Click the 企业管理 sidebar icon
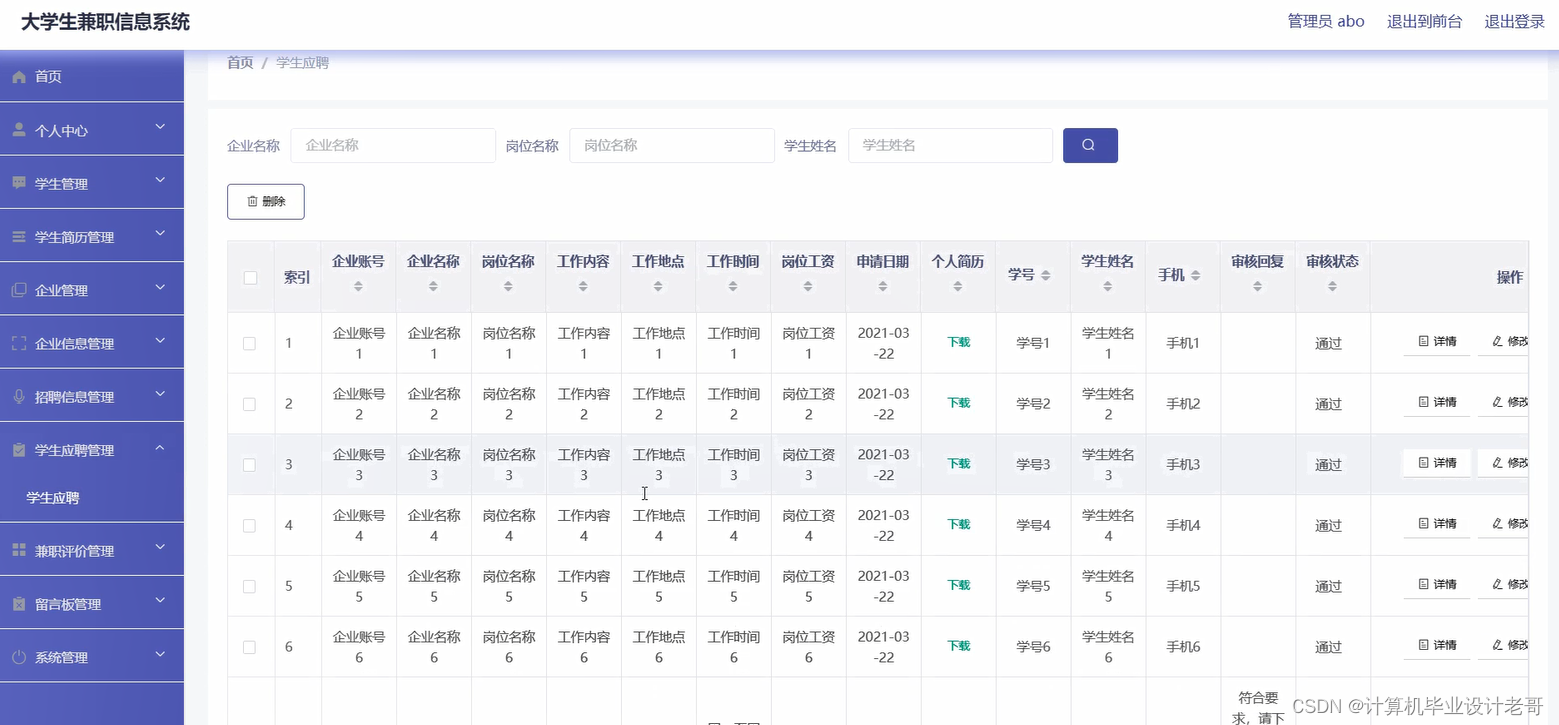 point(19,290)
